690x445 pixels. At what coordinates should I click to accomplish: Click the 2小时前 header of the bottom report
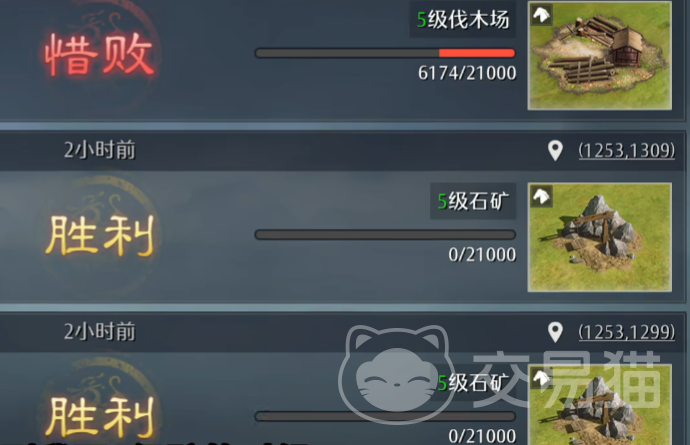[99, 331]
